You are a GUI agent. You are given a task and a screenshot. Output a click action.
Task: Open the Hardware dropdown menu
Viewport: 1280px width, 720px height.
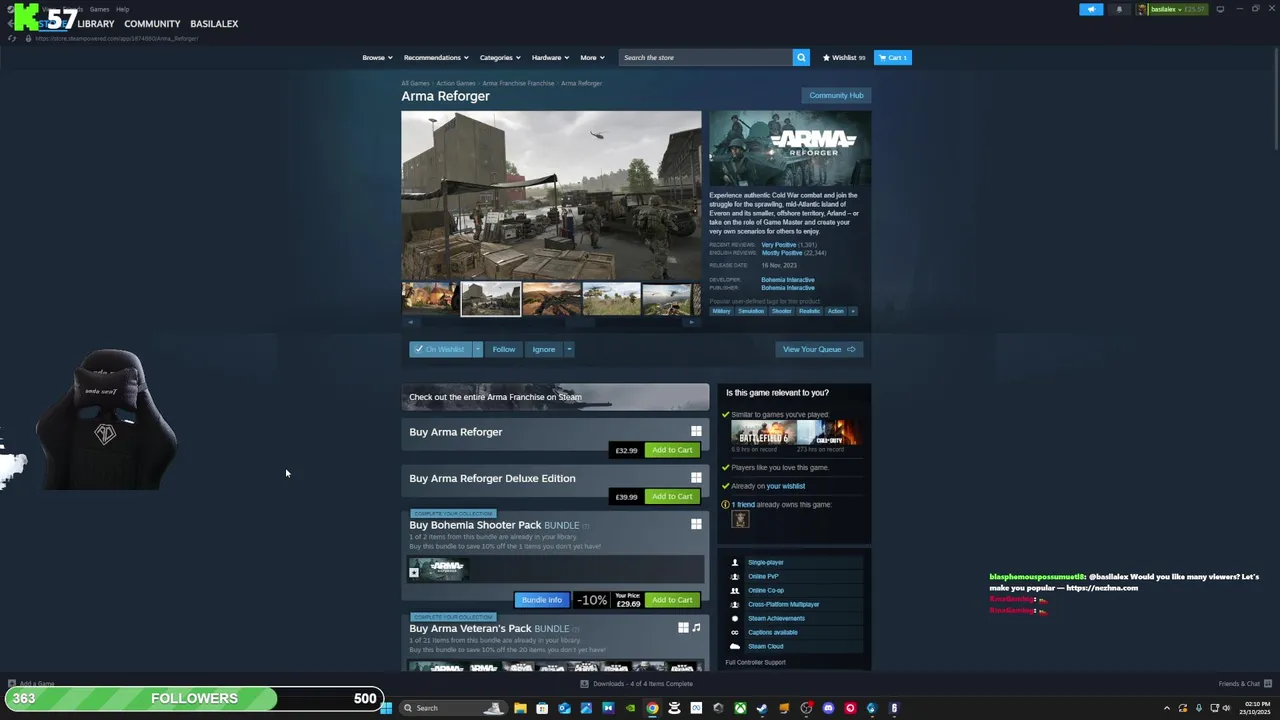click(550, 57)
